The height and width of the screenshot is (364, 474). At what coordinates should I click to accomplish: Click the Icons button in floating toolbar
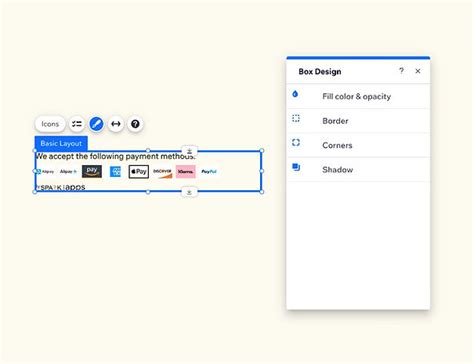pos(50,124)
